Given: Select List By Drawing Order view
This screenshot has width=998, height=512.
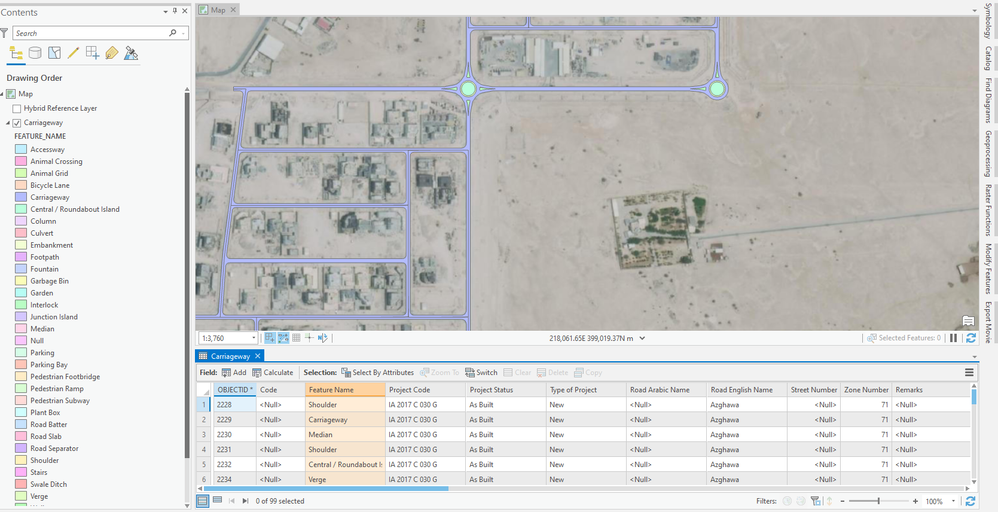Looking at the screenshot, I should pos(16,53).
